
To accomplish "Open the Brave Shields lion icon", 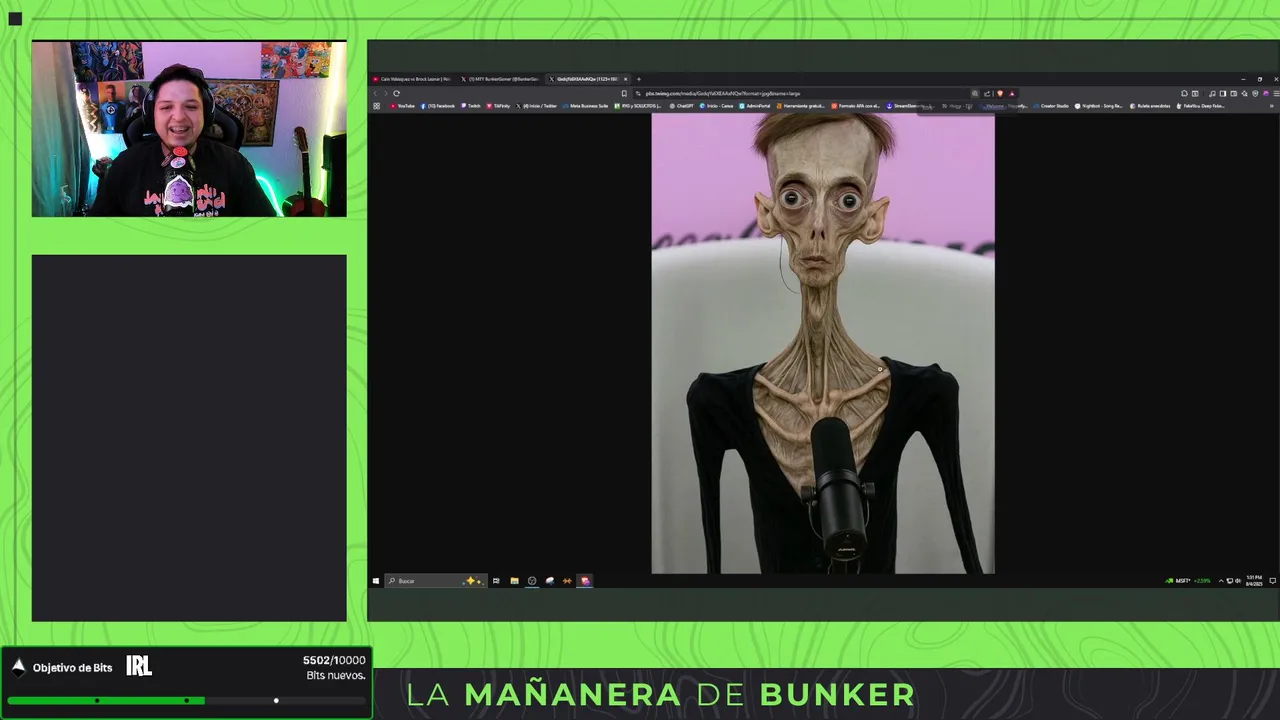I will 1000,93.
